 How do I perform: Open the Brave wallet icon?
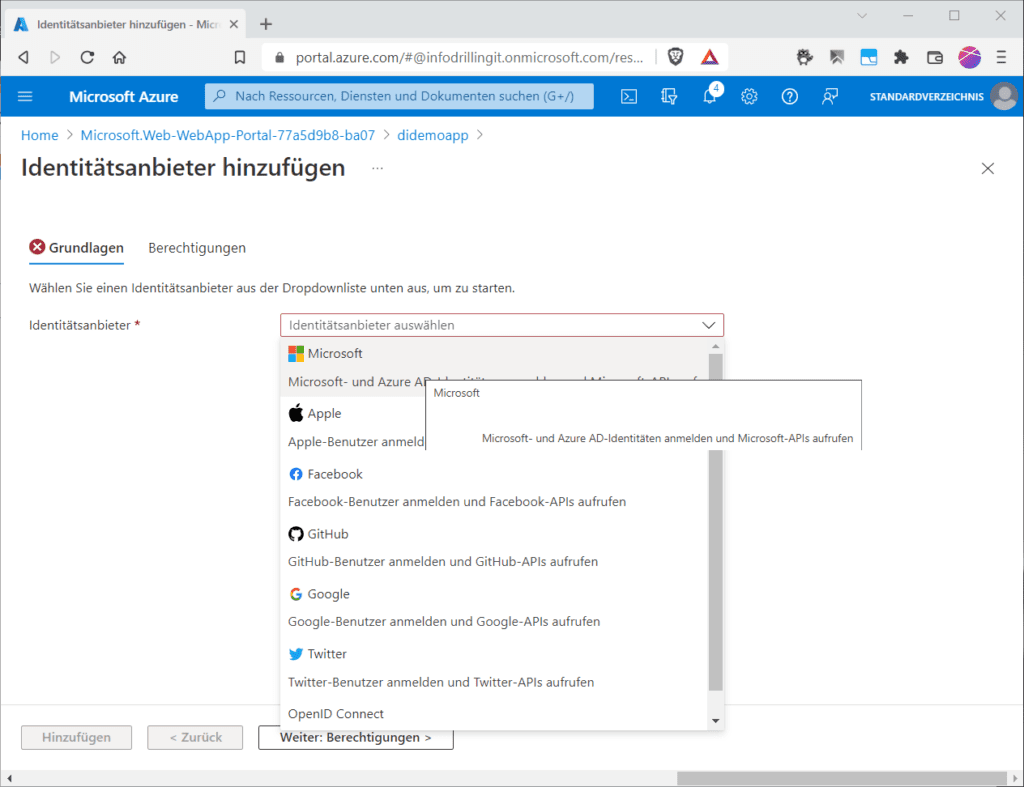coord(935,57)
